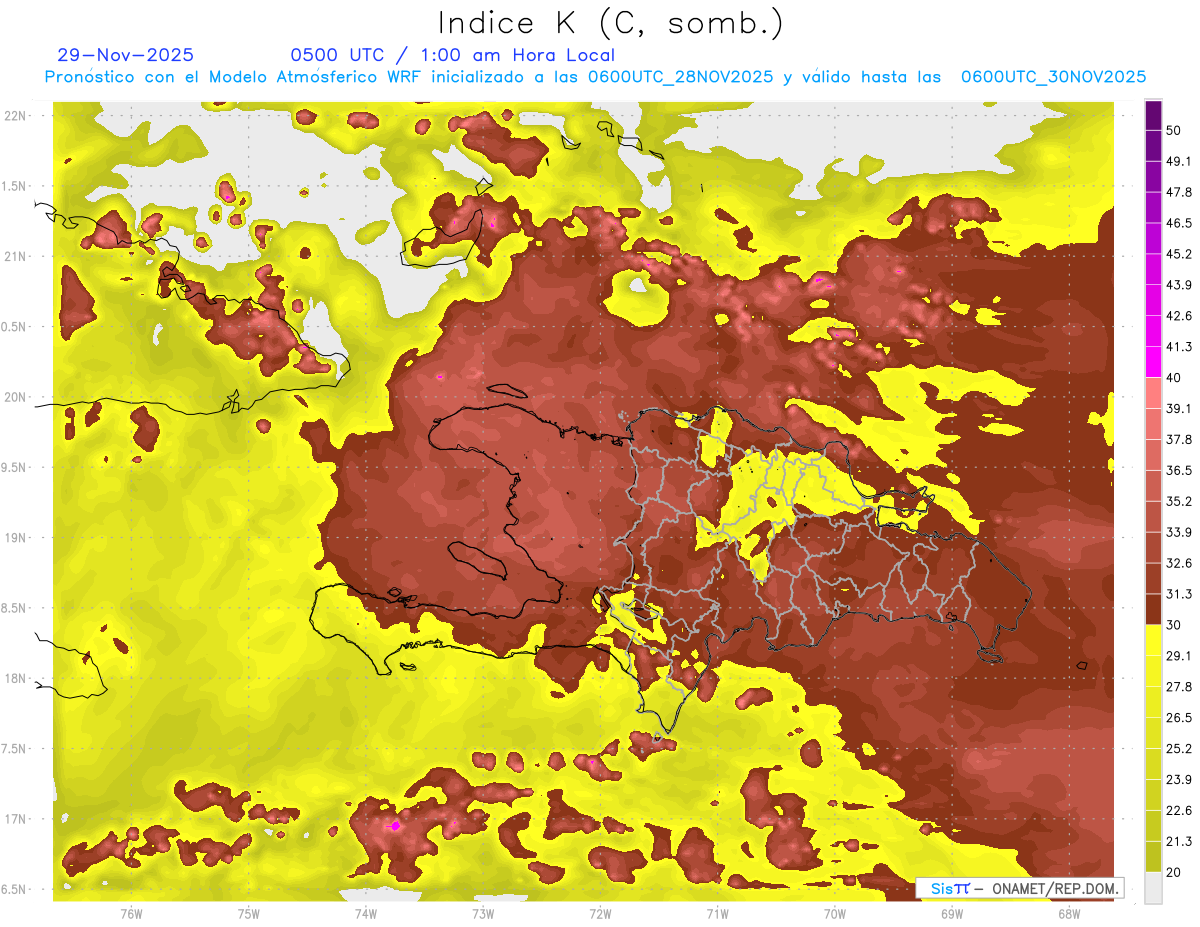The height and width of the screenshot is (927, 1200).
Task: Click legend value "42.6"
Action: pos(1177,316)
